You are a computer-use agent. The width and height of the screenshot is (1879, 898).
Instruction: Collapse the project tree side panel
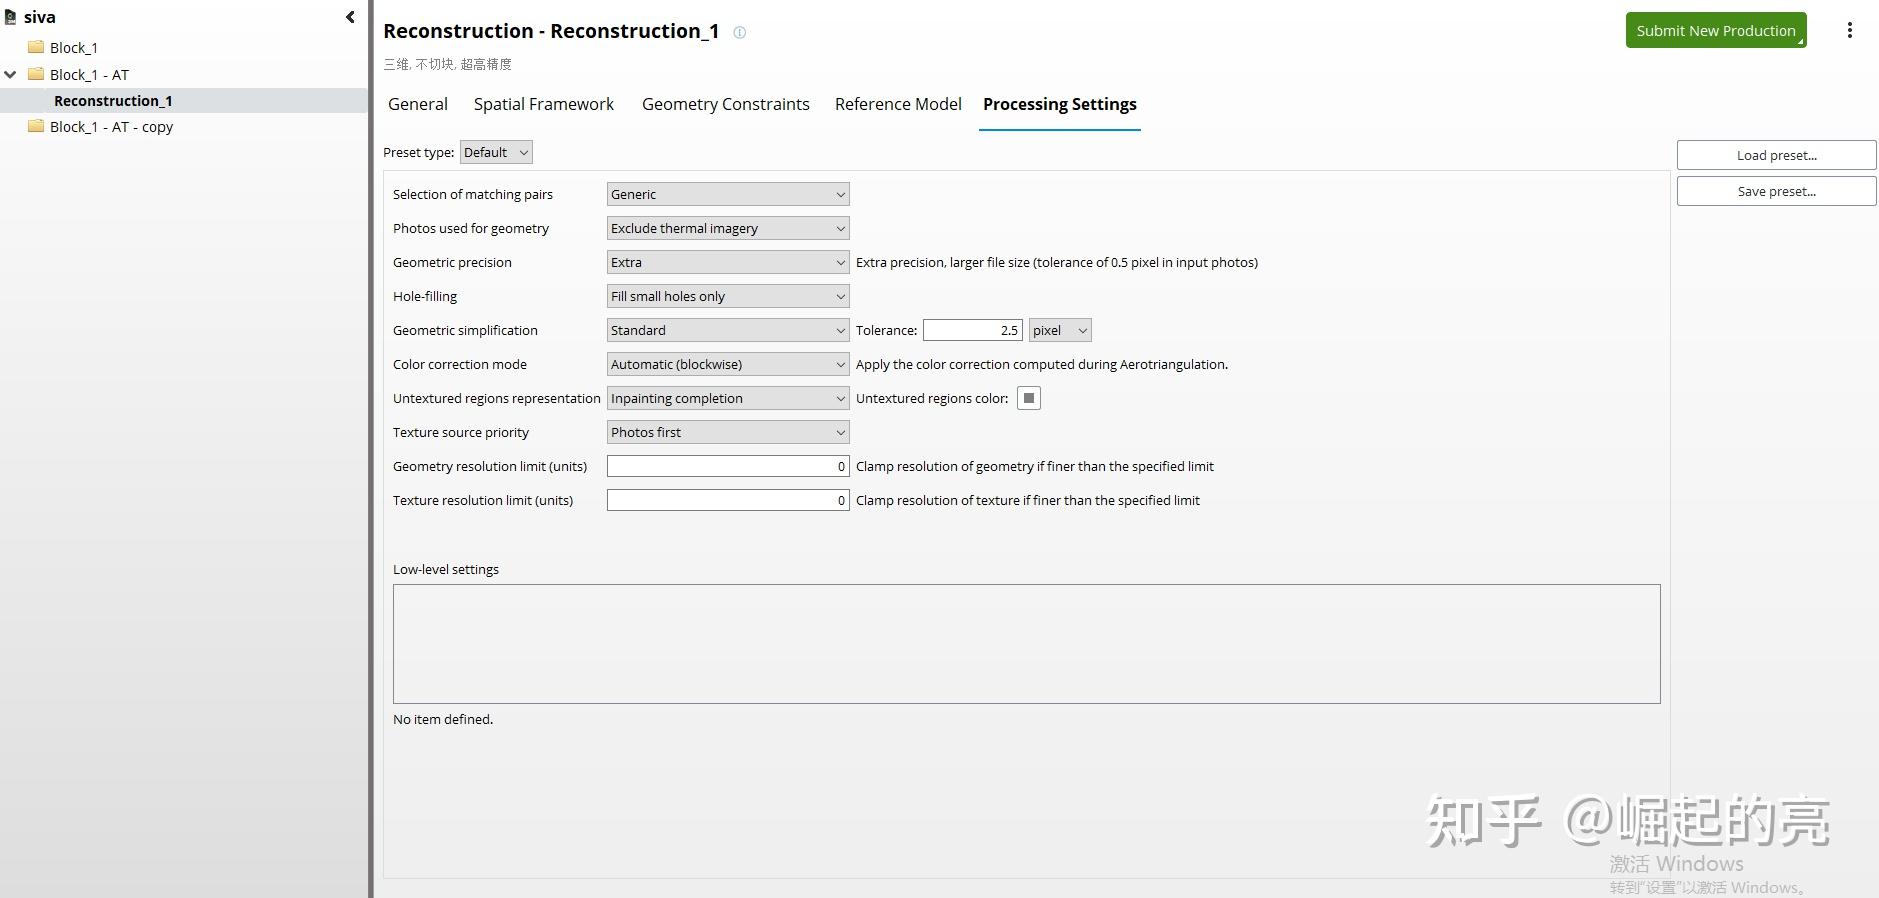pos(350,17)
